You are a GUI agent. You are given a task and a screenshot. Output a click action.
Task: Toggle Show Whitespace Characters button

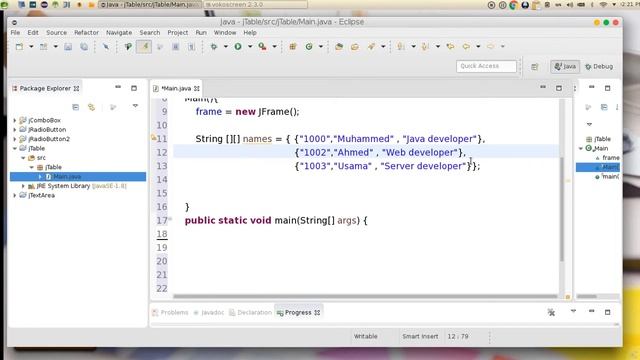point(191,47)
